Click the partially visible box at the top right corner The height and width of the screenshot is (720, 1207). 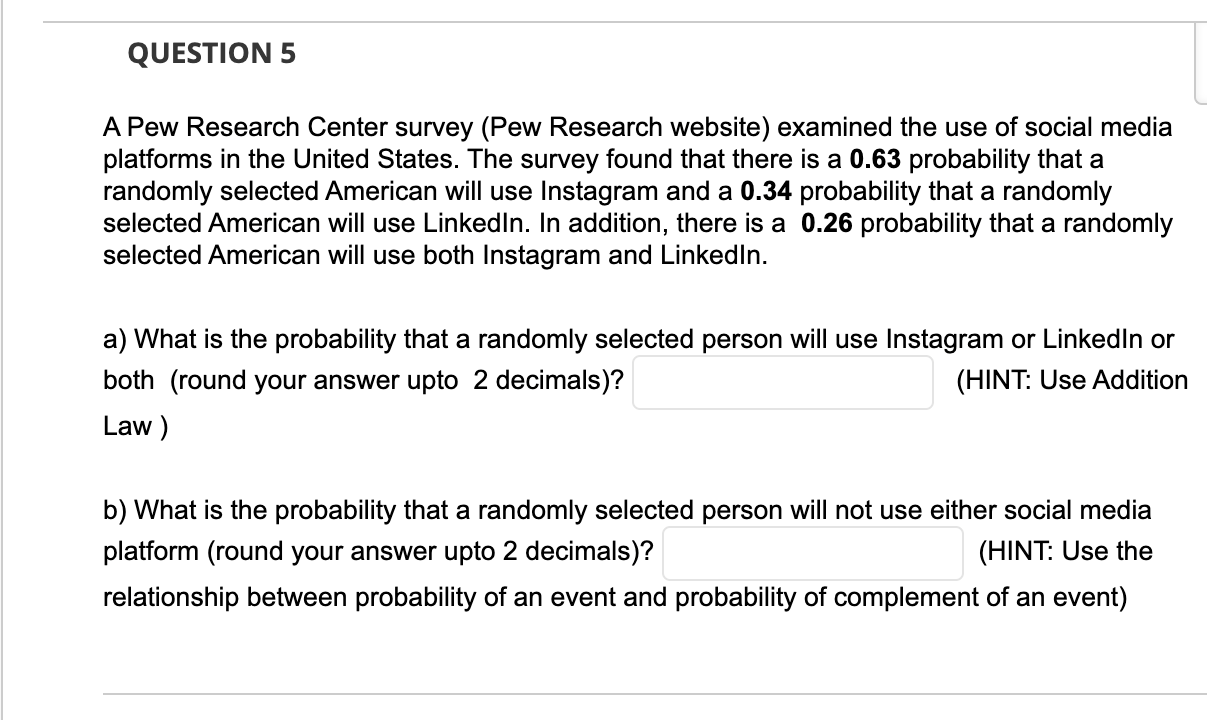click(1199, 63)
